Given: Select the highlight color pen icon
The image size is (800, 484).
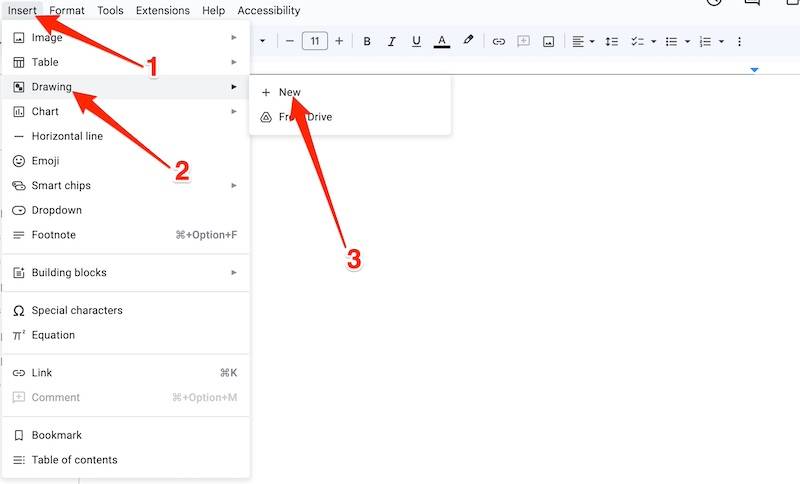Looking at the screenshot, I should (x=468, y=41).
